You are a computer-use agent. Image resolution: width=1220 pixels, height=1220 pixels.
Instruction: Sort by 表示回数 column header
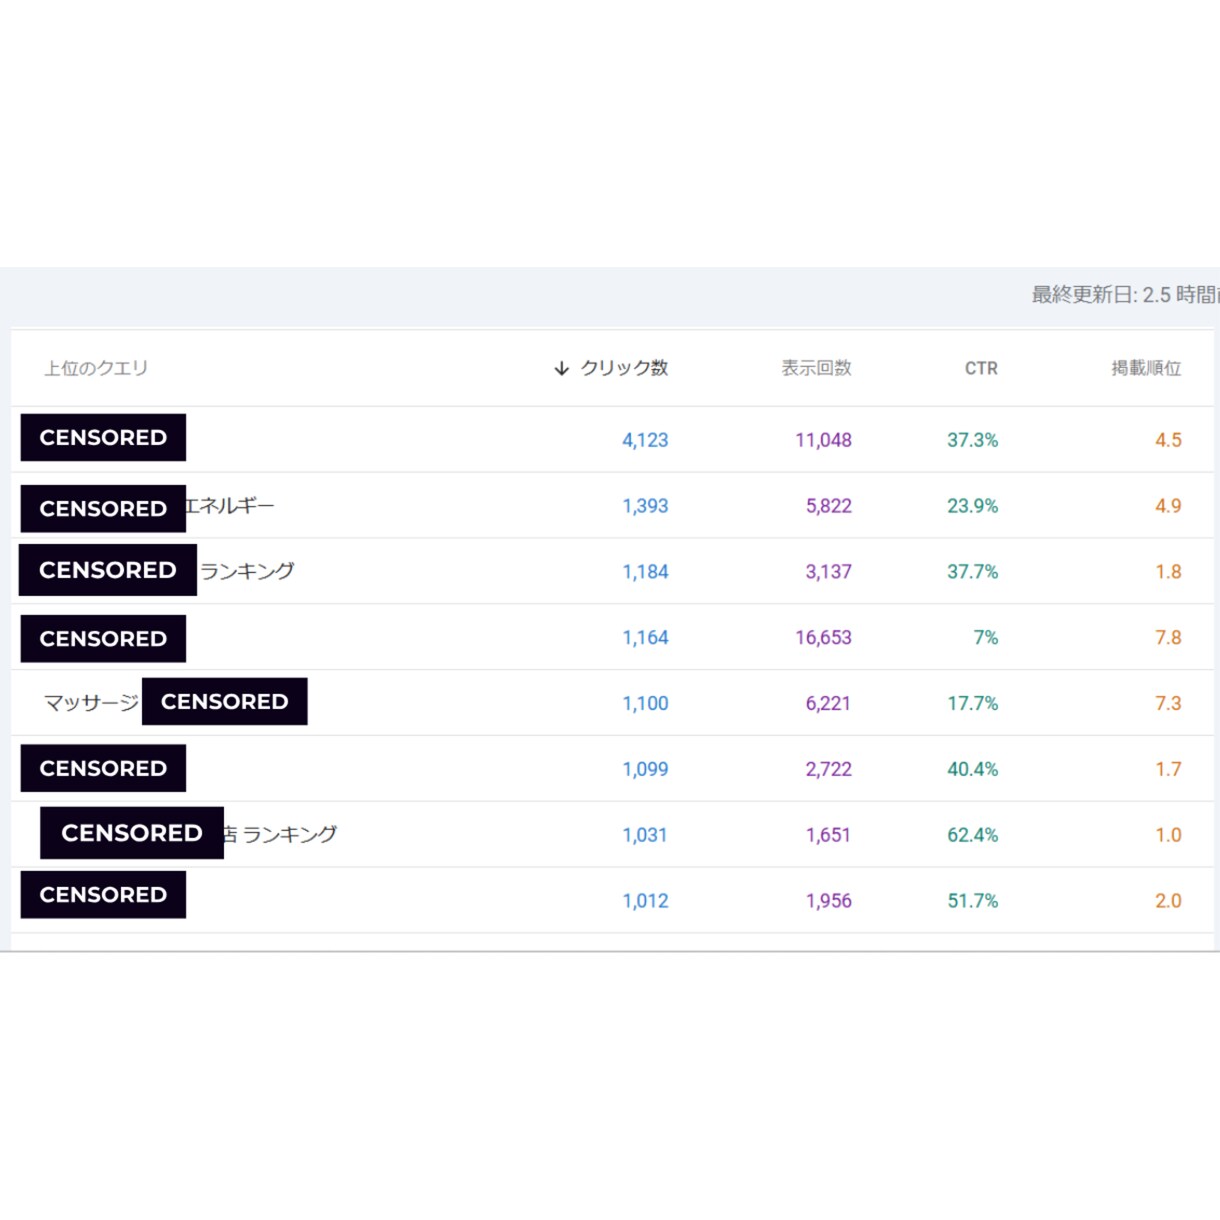(x=816, y=368)
